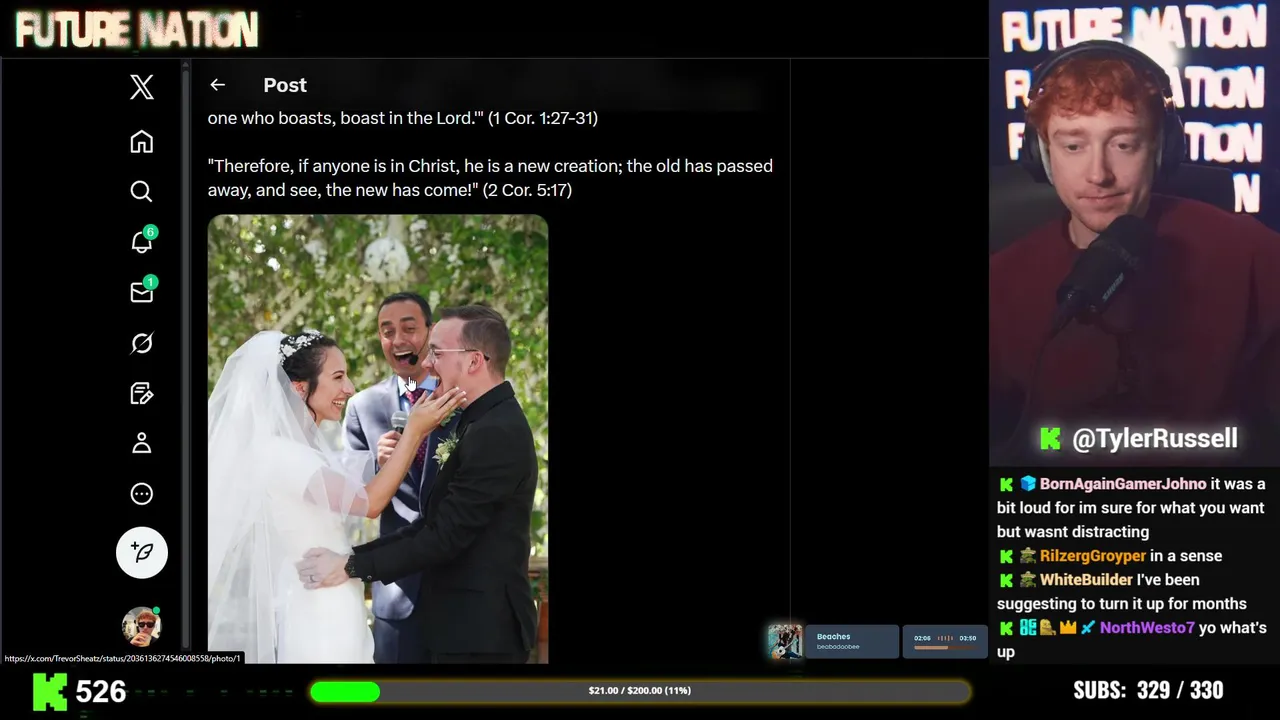Click the green donation goal progress bar

(x=640, y=691)
